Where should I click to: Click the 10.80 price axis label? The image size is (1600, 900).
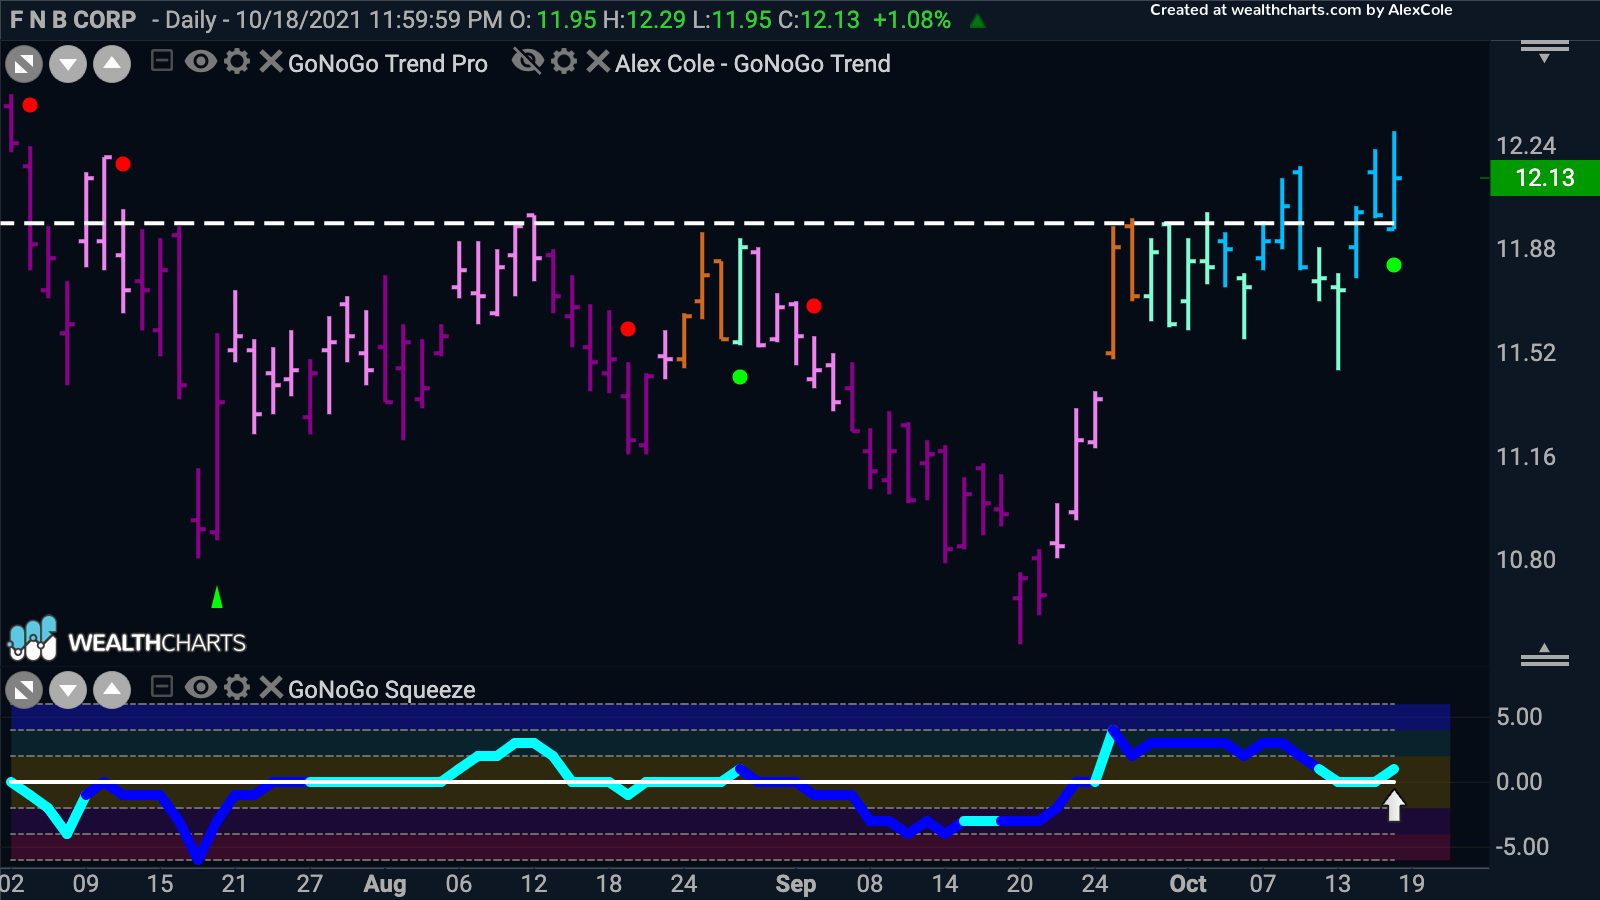(x=1526, y=560)
